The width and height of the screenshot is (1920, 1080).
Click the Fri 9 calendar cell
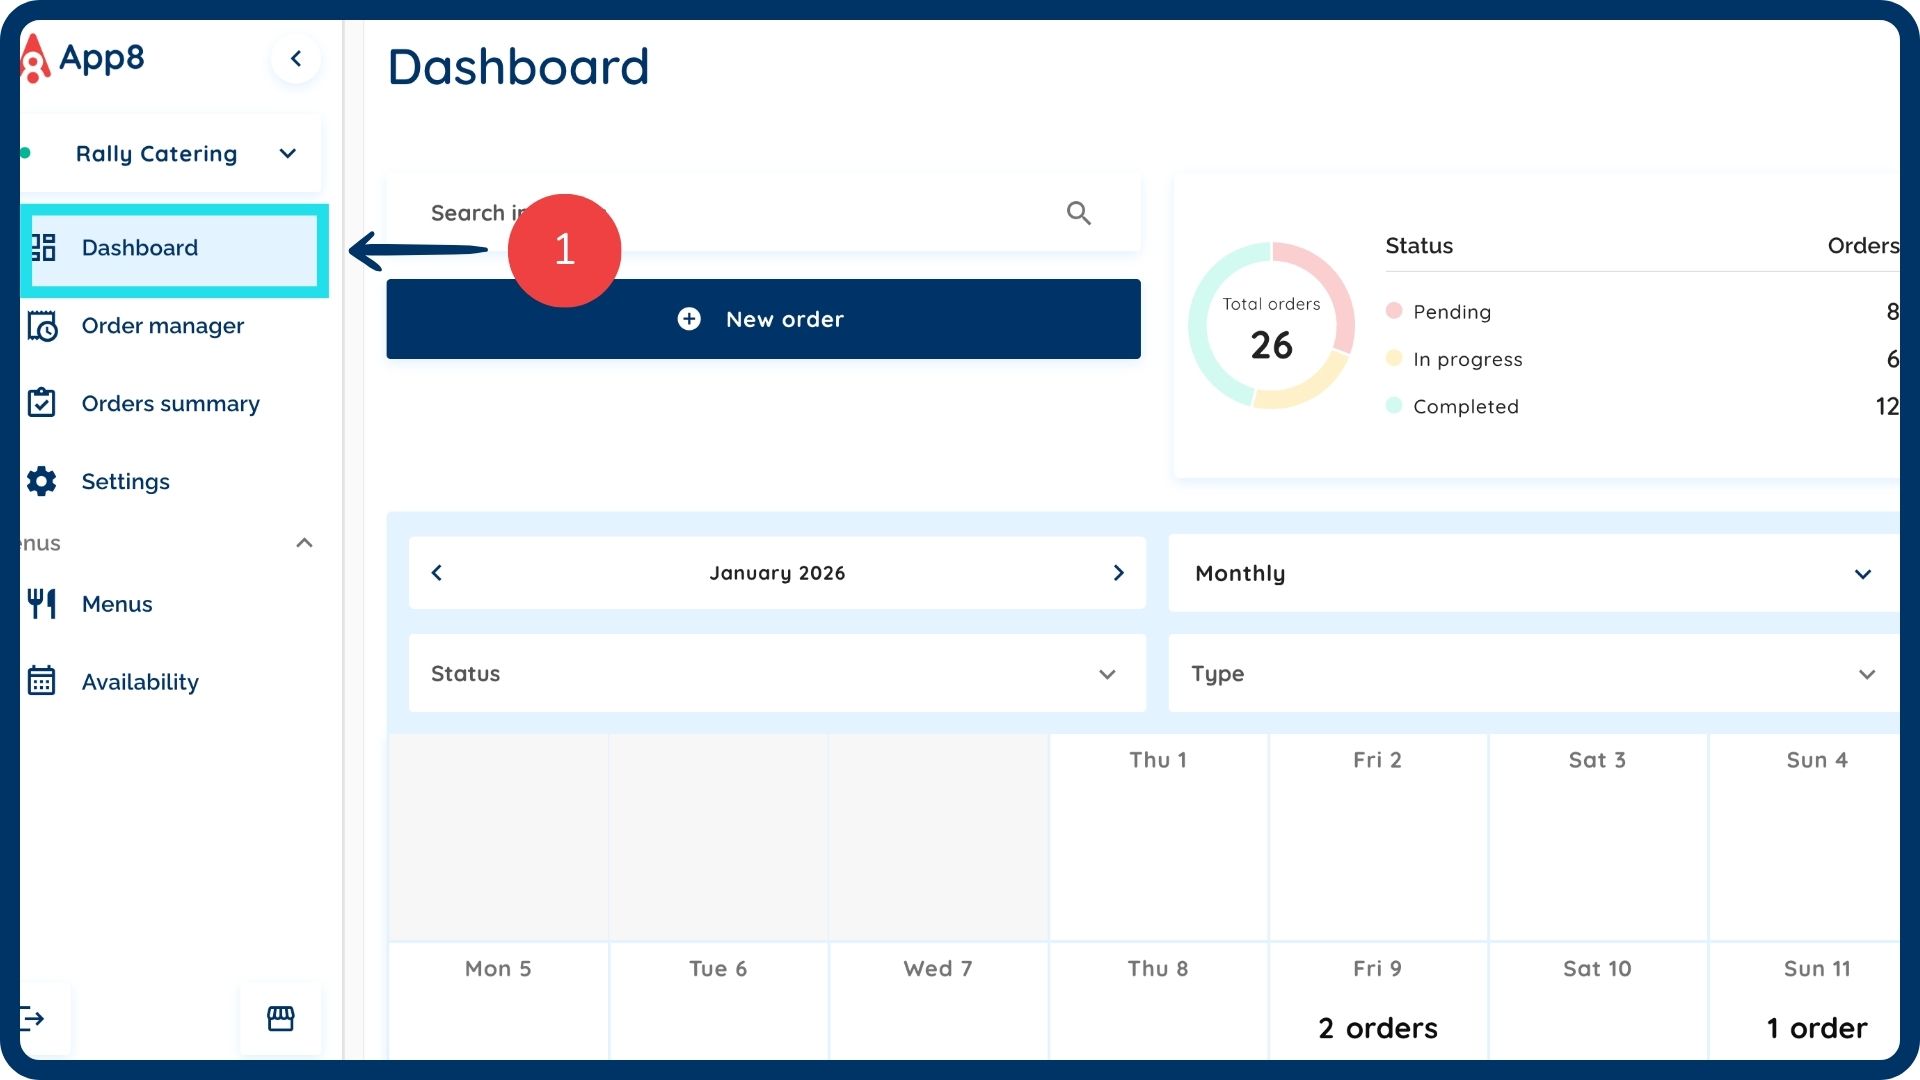(x=1377, y=1000)
